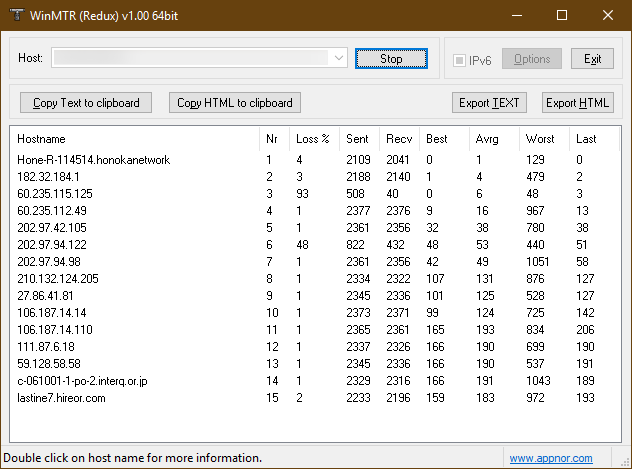Screen dimensions: 632x469
Task: Click the Loss % column header
Action: point(313,139)
